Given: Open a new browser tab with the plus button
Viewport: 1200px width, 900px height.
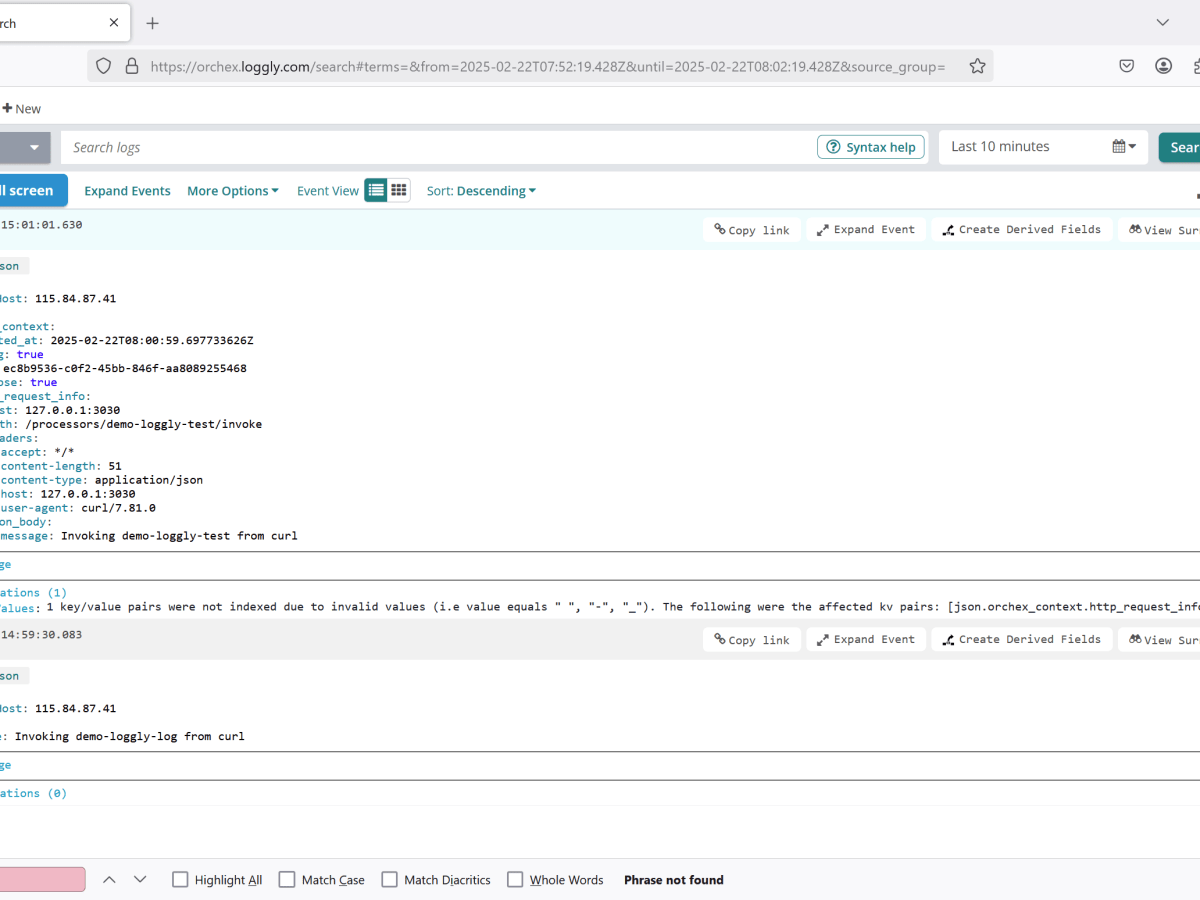Looking at the screenshot, I should click(150, 22).
